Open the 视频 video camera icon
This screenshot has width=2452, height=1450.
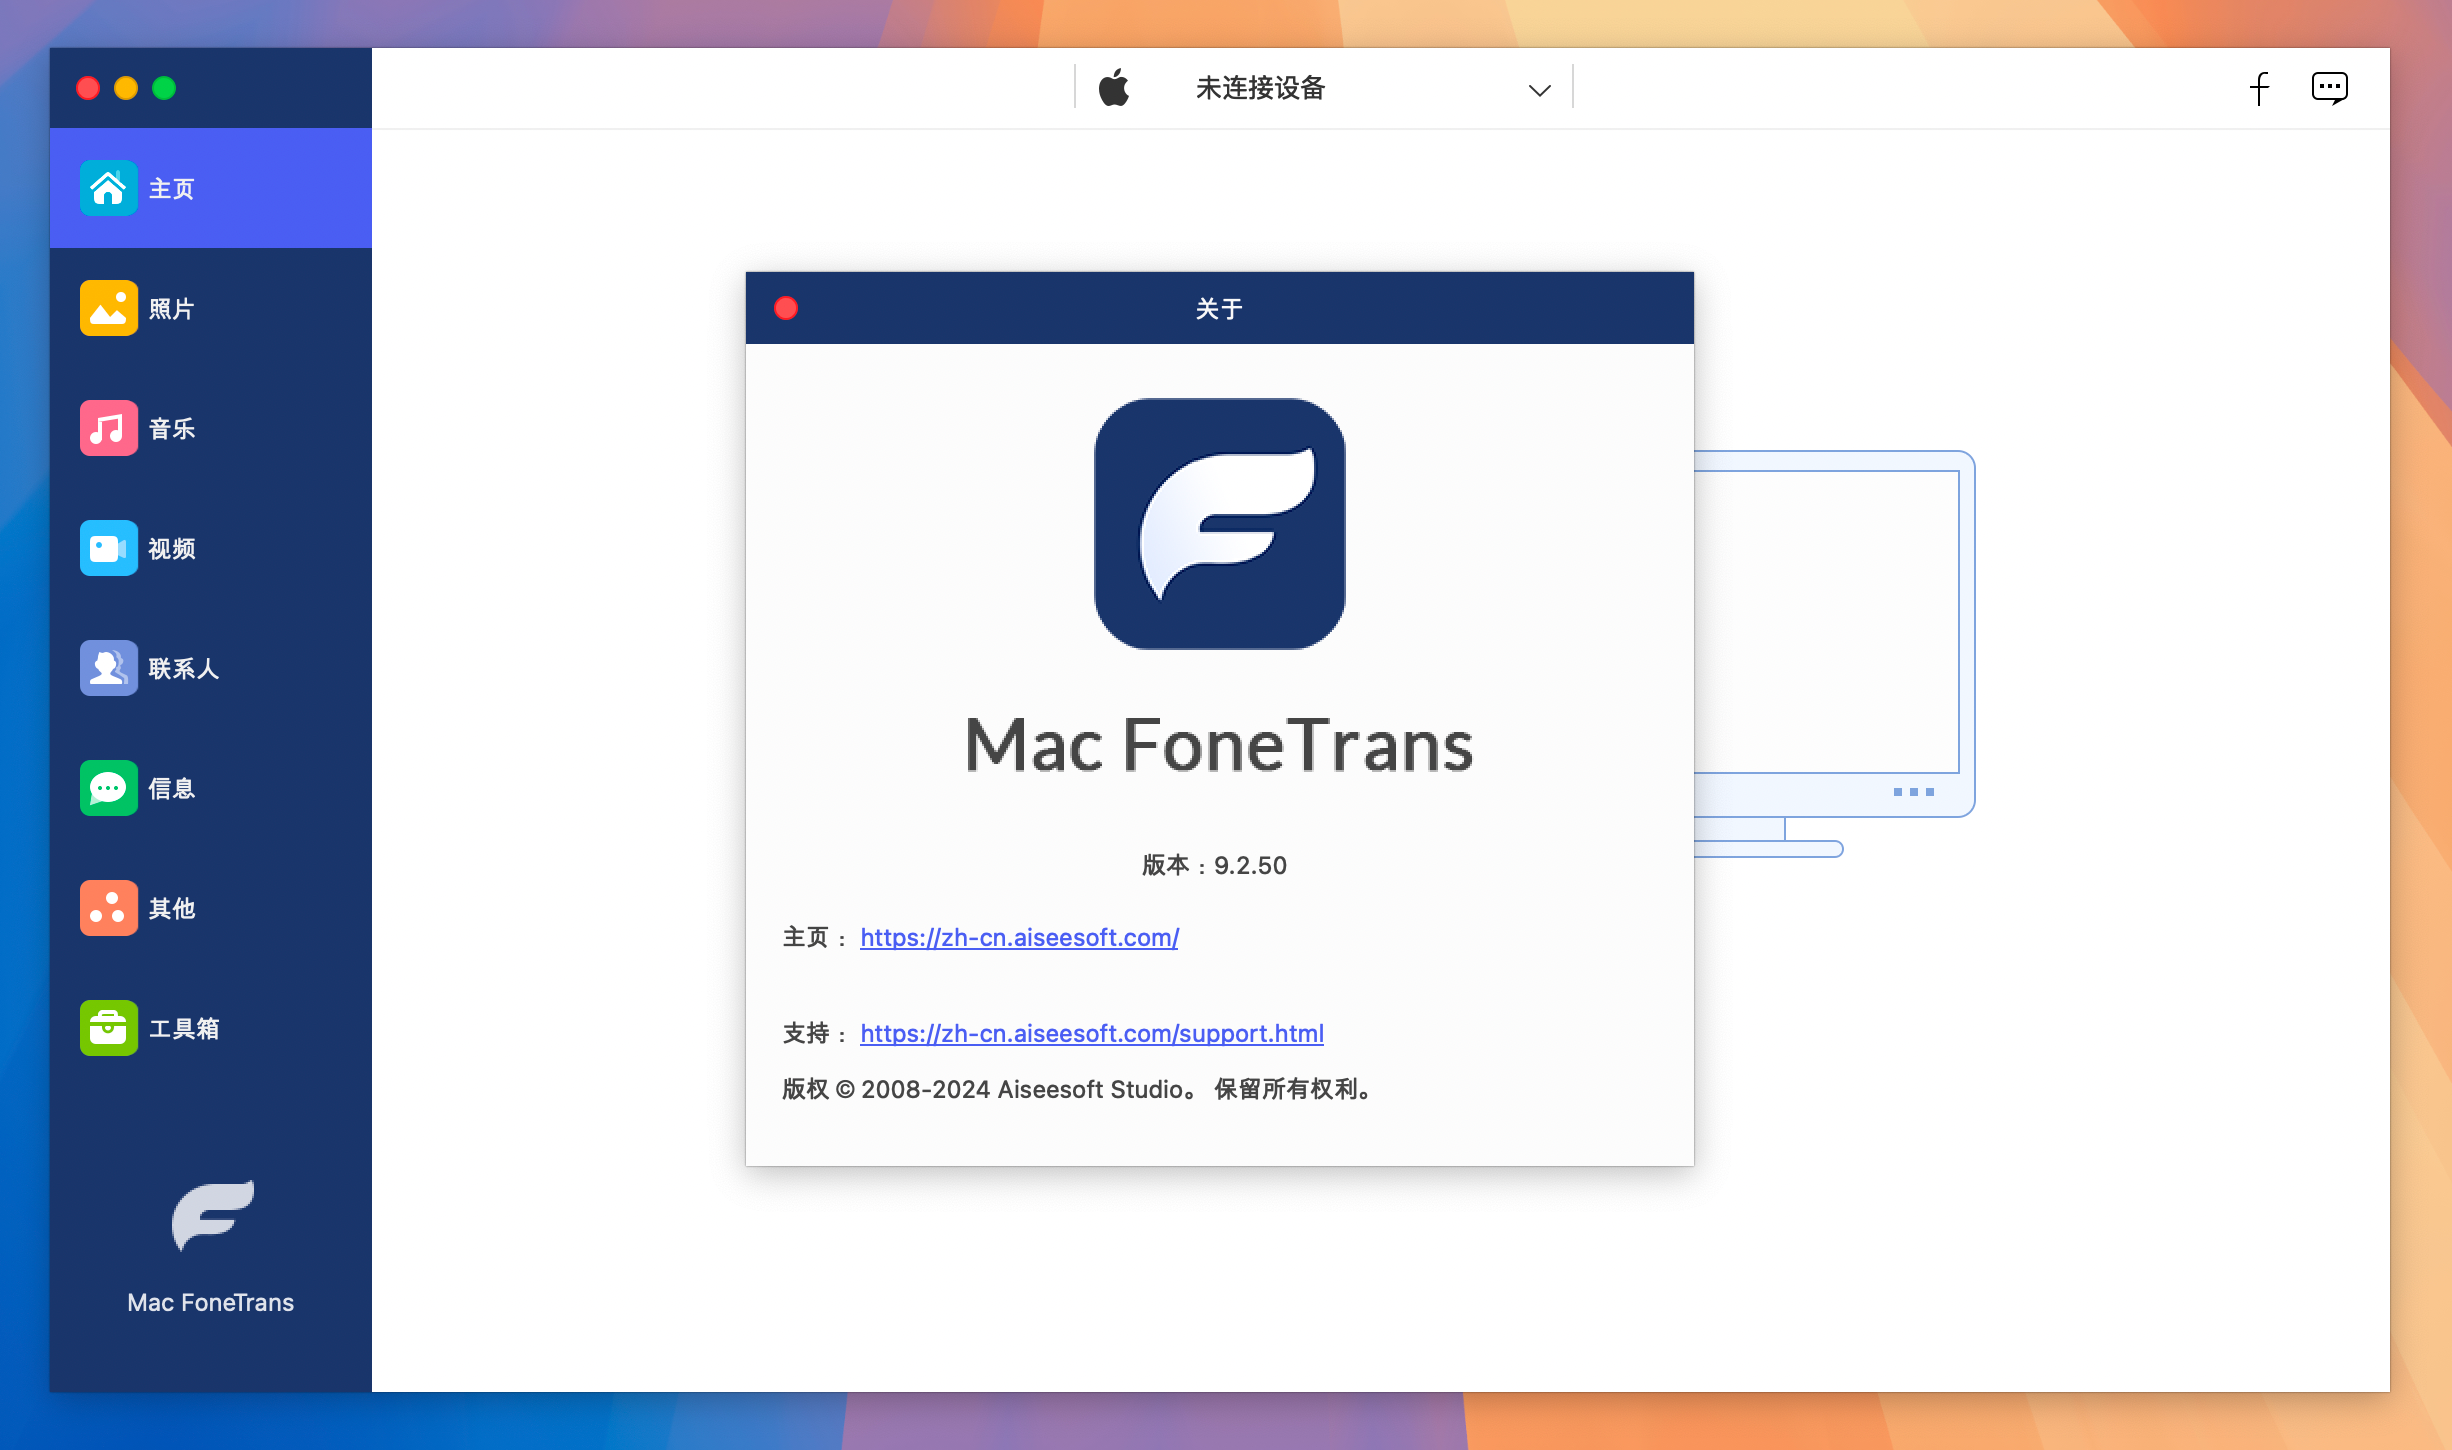coord(108,548)
